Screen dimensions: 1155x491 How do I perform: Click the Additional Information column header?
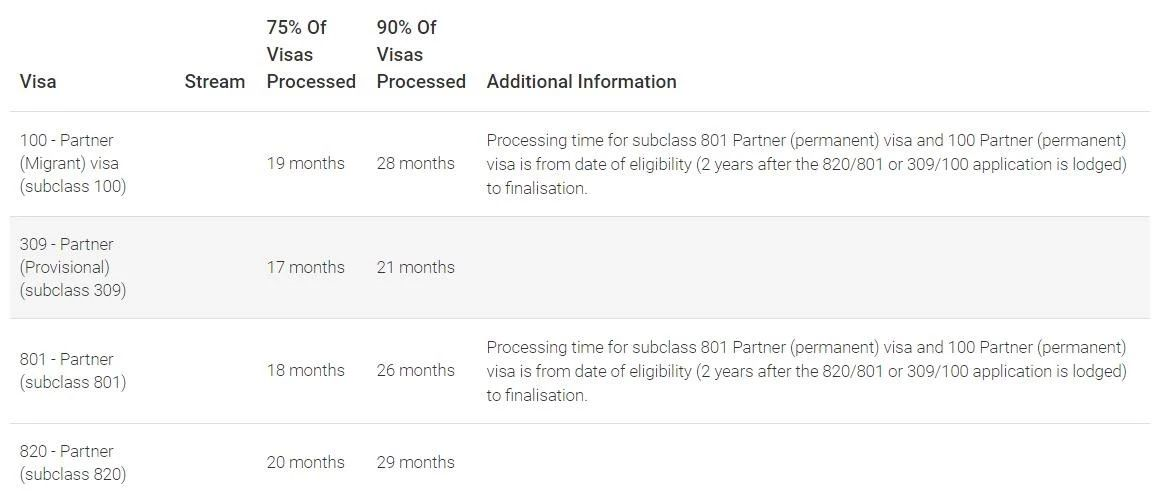(x=581, y=82)
